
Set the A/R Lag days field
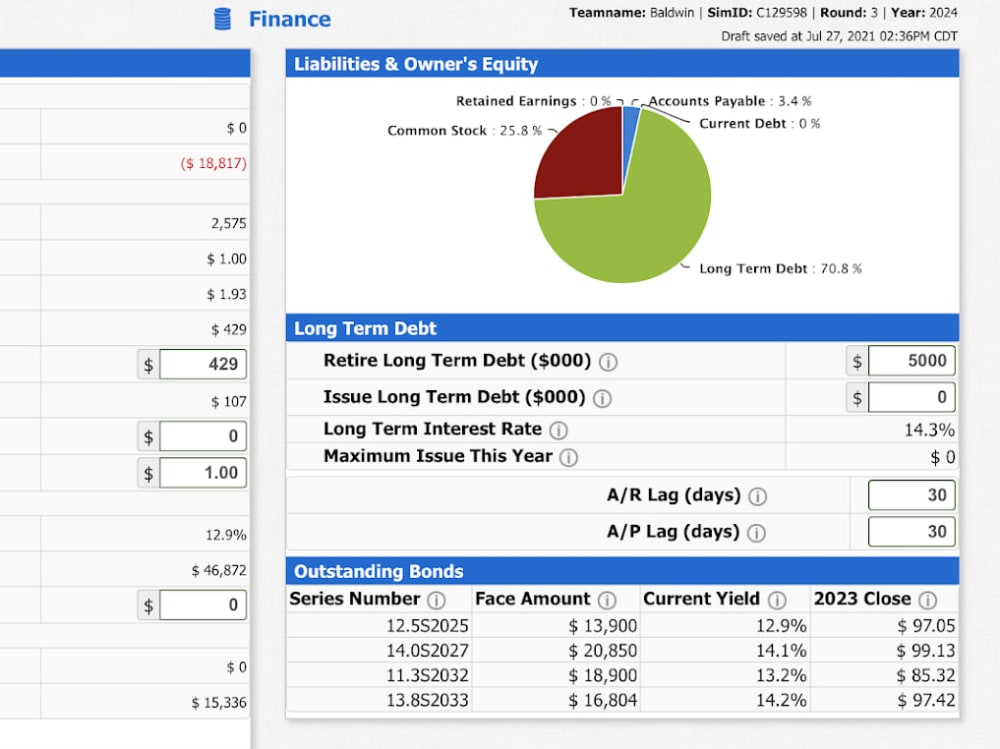click(x=911, y=495)
